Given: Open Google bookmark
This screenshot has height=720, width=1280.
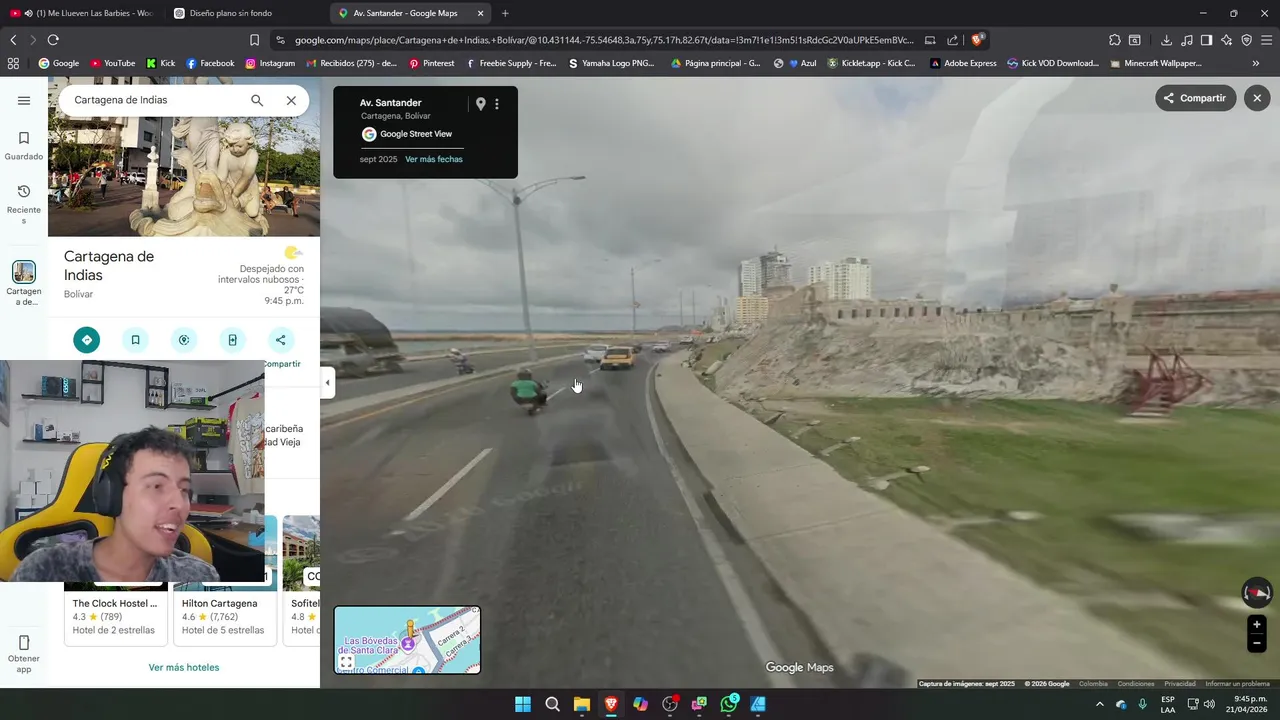Looking at the screenshot, I should 58,63.
